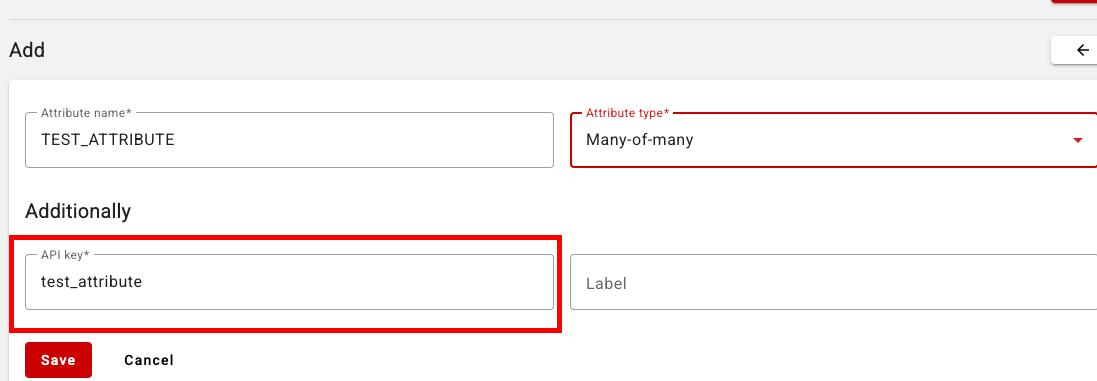Click the red caret in Attribute type
The image size is (1097, 381).
coord(1077,141)
